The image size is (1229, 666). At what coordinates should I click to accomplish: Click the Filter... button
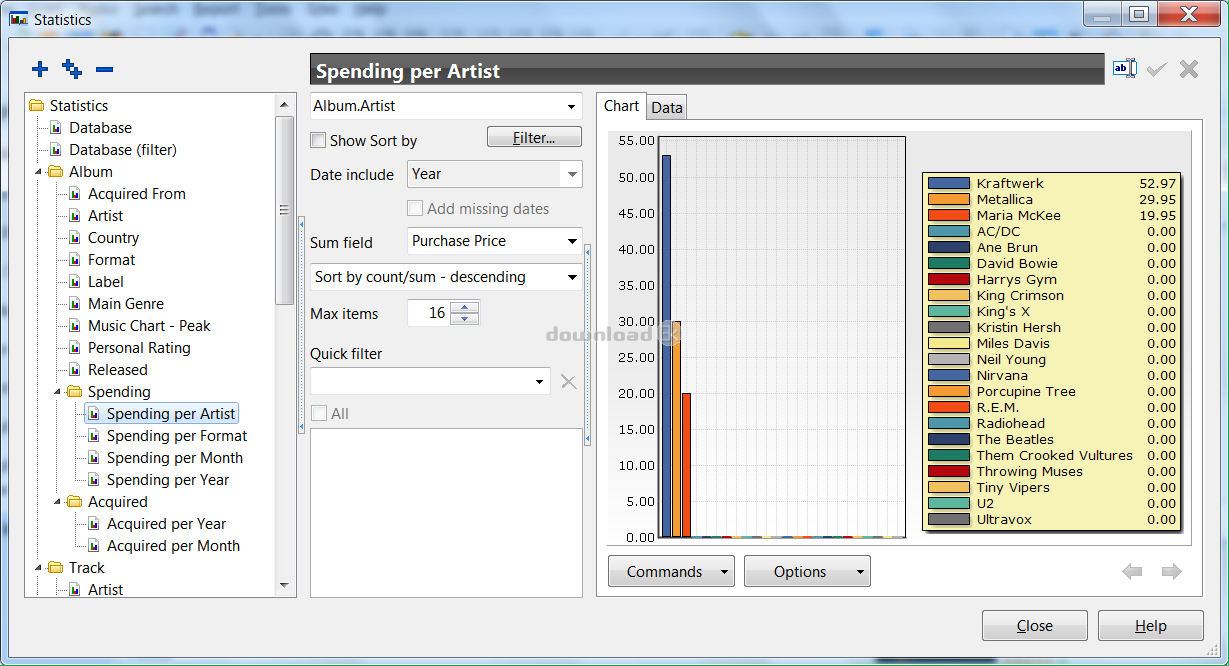(534, 138)
